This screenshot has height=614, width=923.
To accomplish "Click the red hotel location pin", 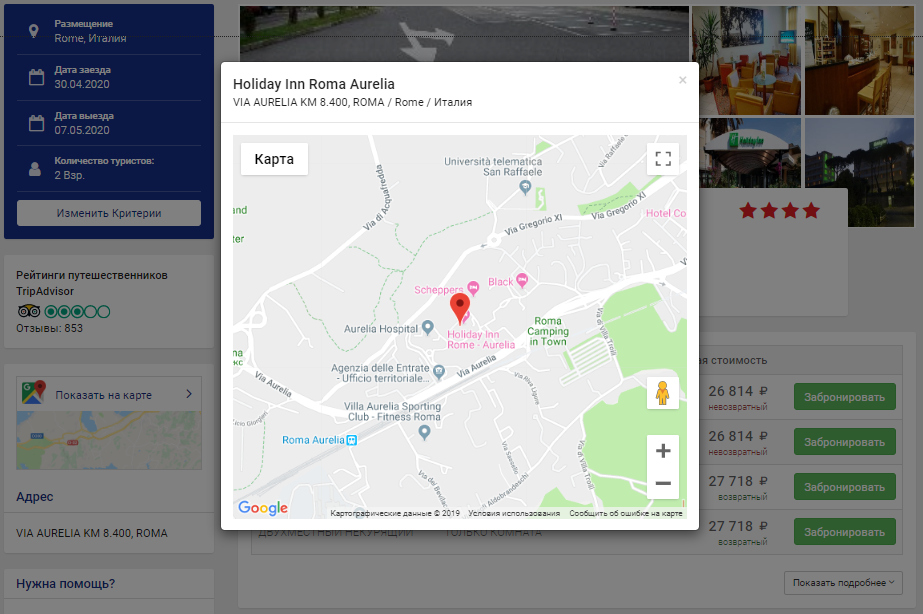I will click(x=460, y=308).
